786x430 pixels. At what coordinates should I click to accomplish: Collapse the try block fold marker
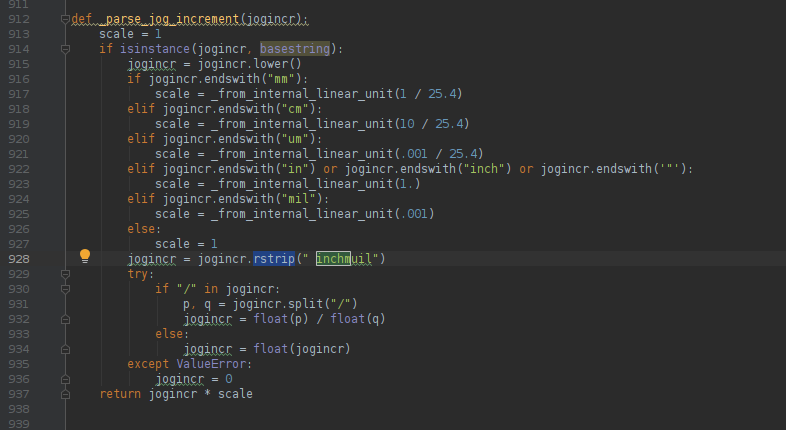[65, 274]
